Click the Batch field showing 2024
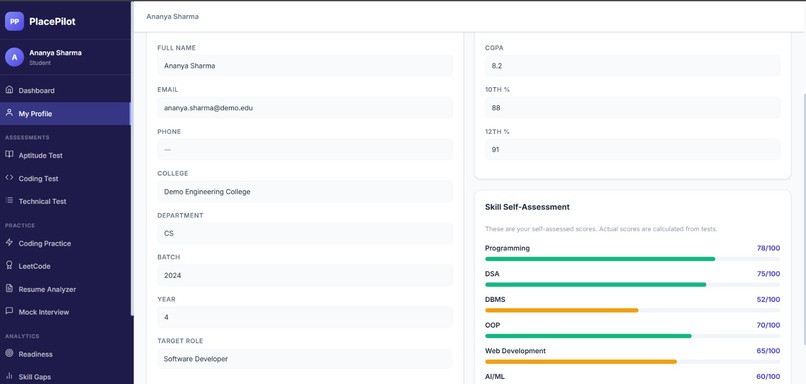 coord(305,275)
